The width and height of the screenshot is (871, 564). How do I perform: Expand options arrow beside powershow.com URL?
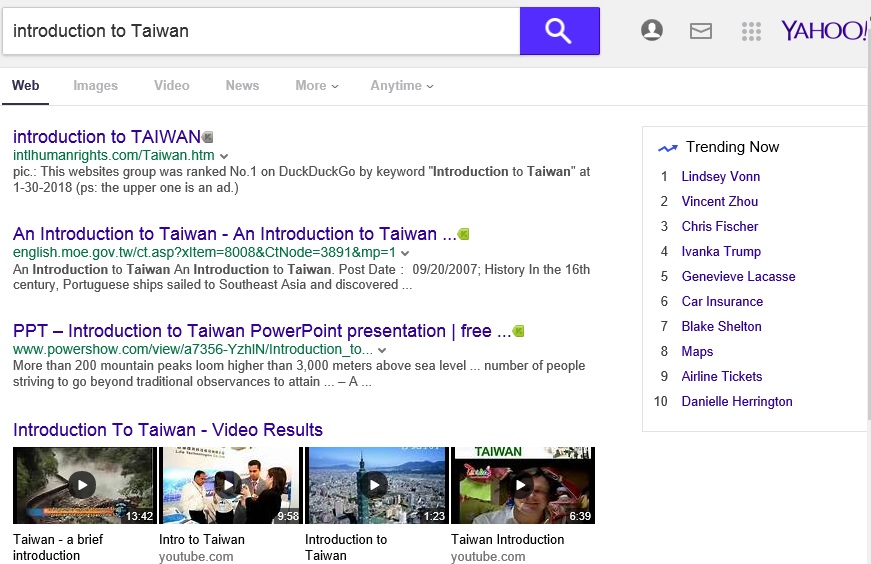pos(382,350)
